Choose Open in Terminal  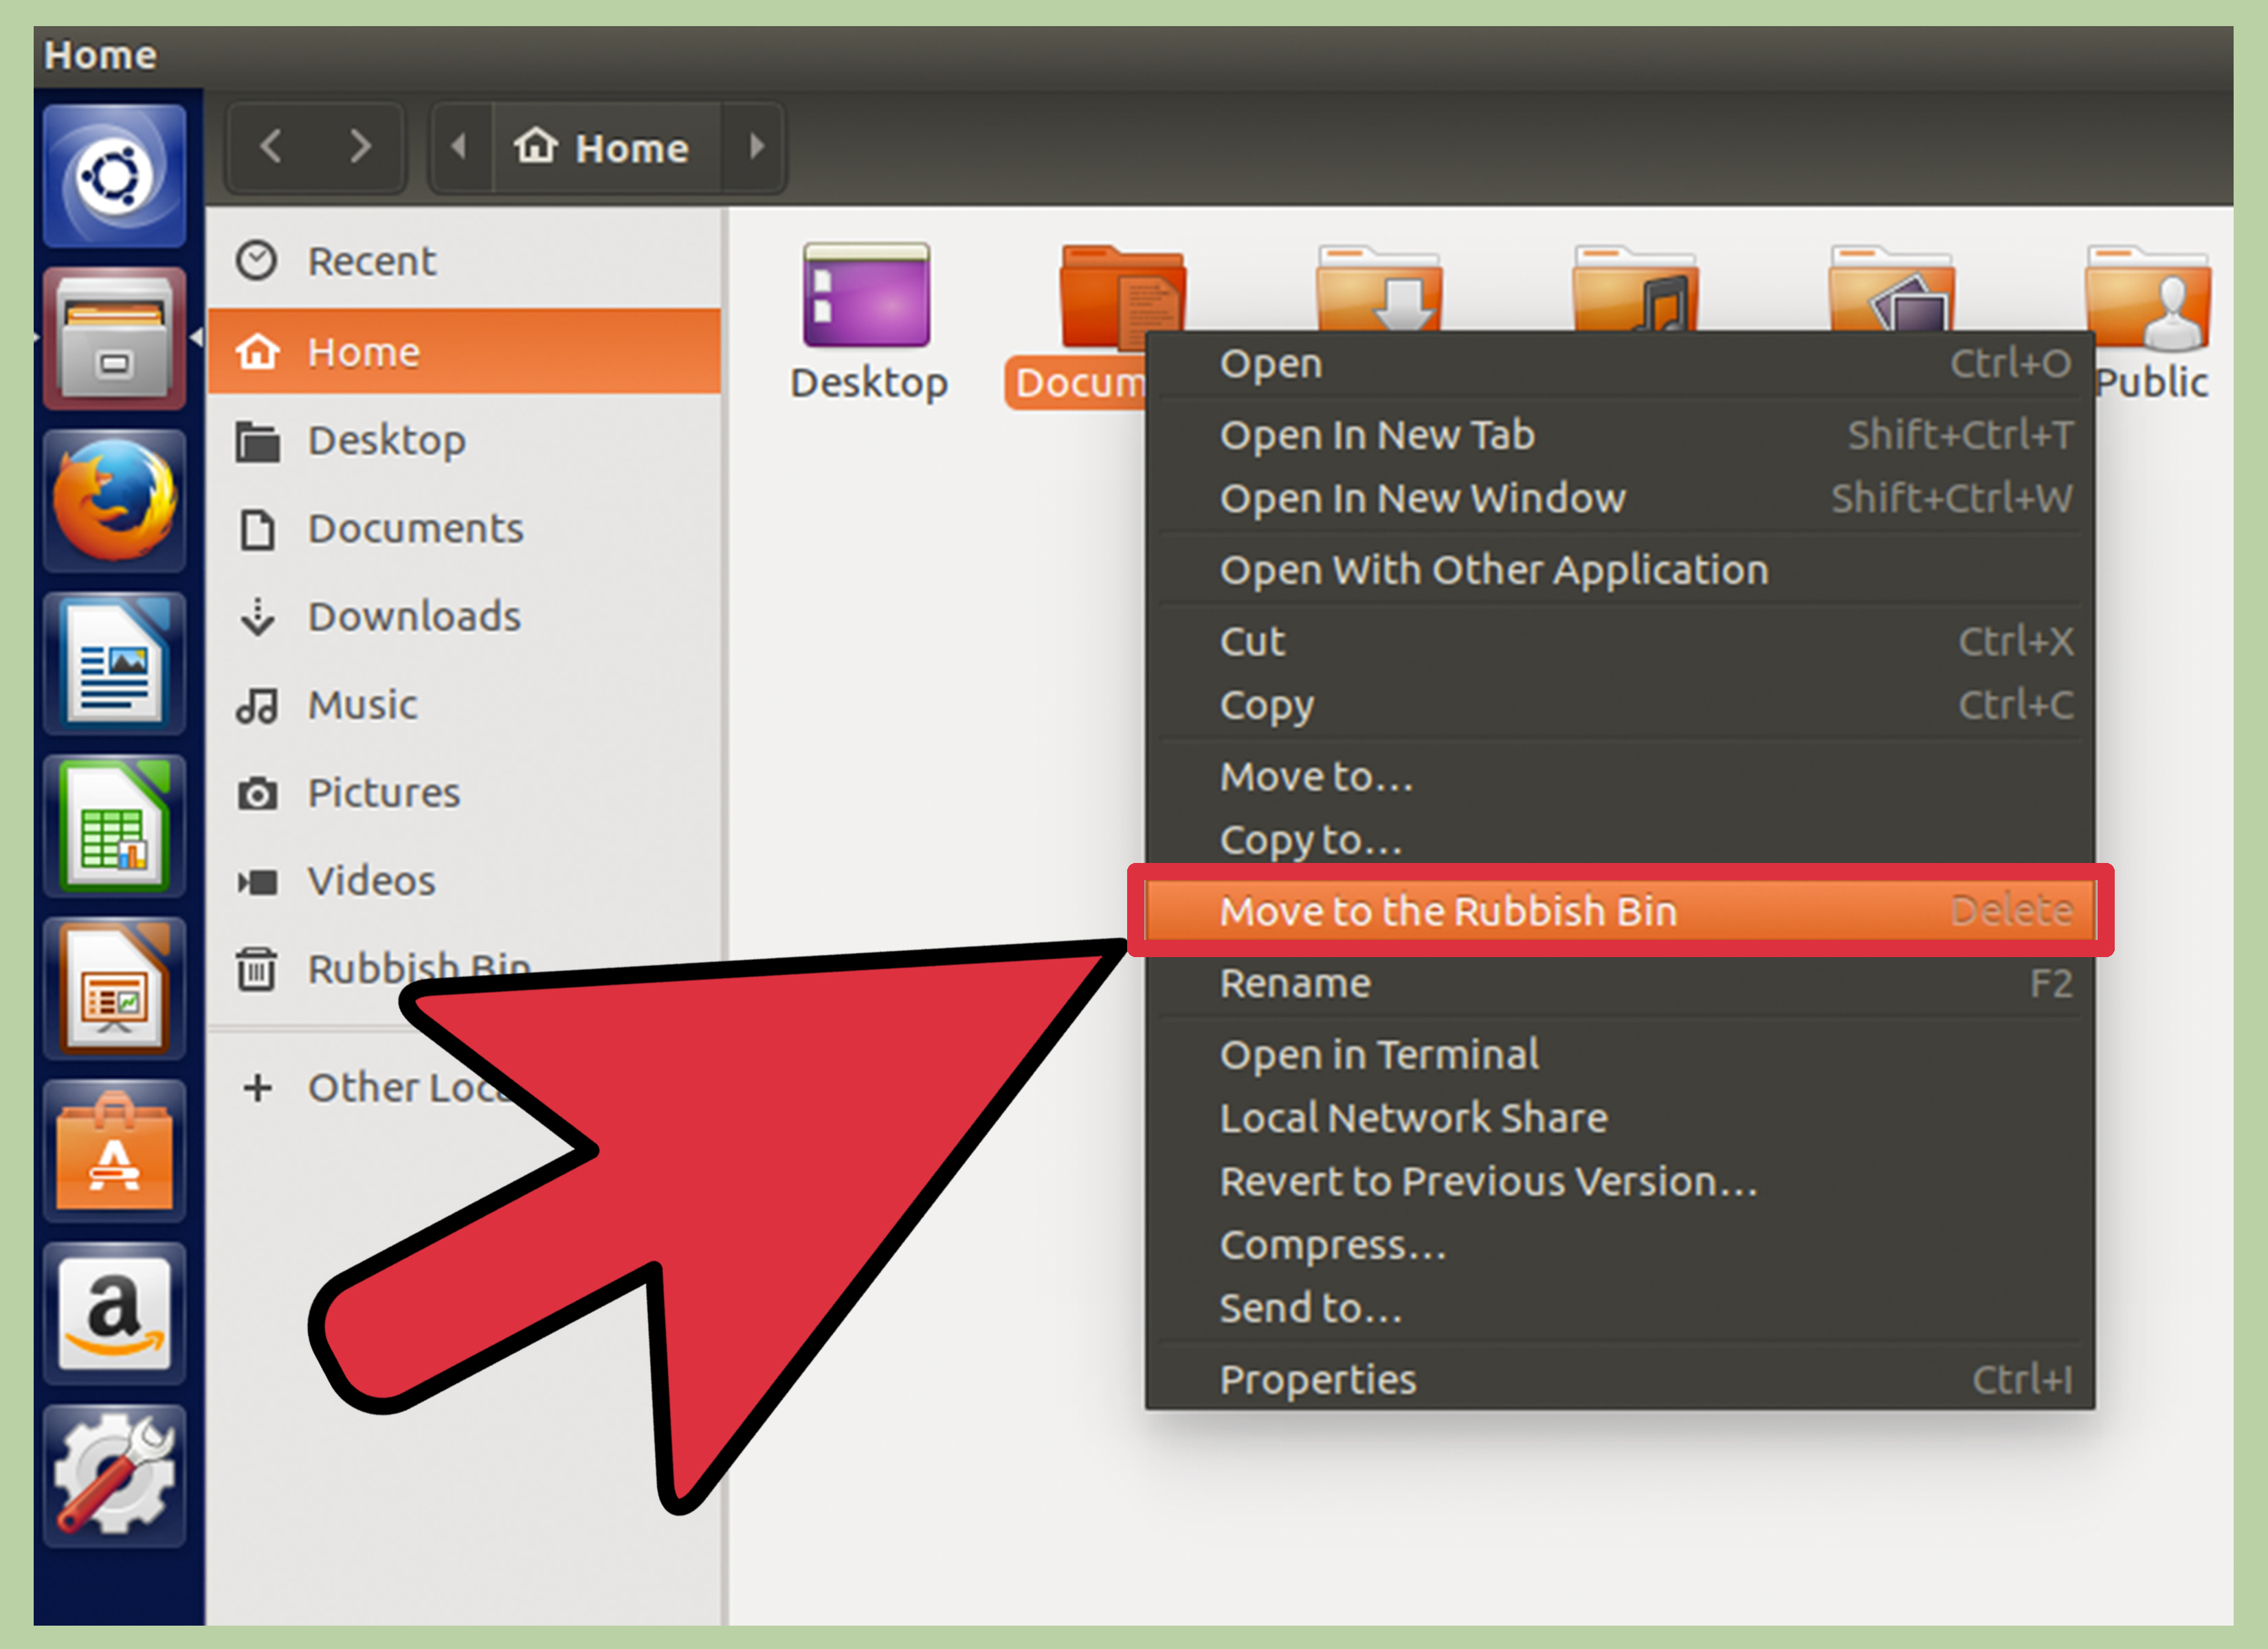(x=1620, y=1054)
